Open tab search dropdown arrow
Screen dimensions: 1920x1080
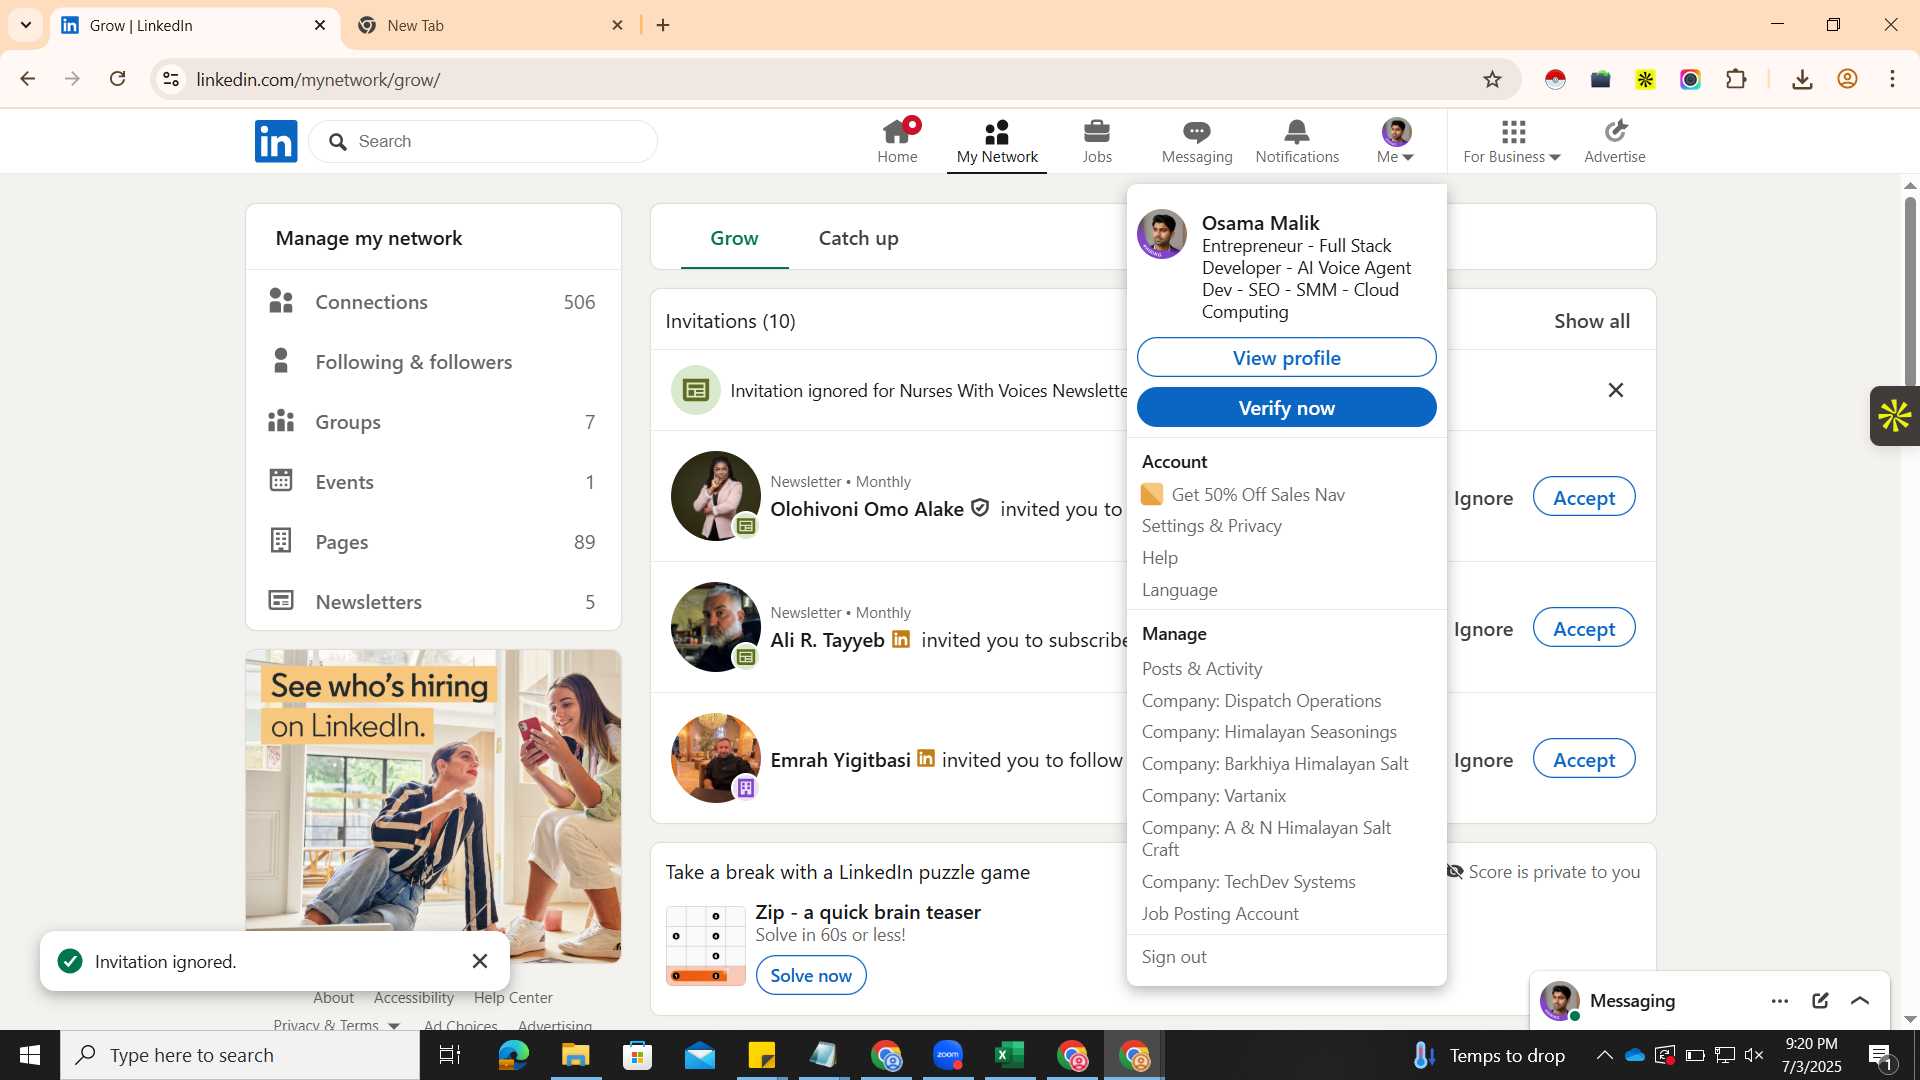[26, 25]
